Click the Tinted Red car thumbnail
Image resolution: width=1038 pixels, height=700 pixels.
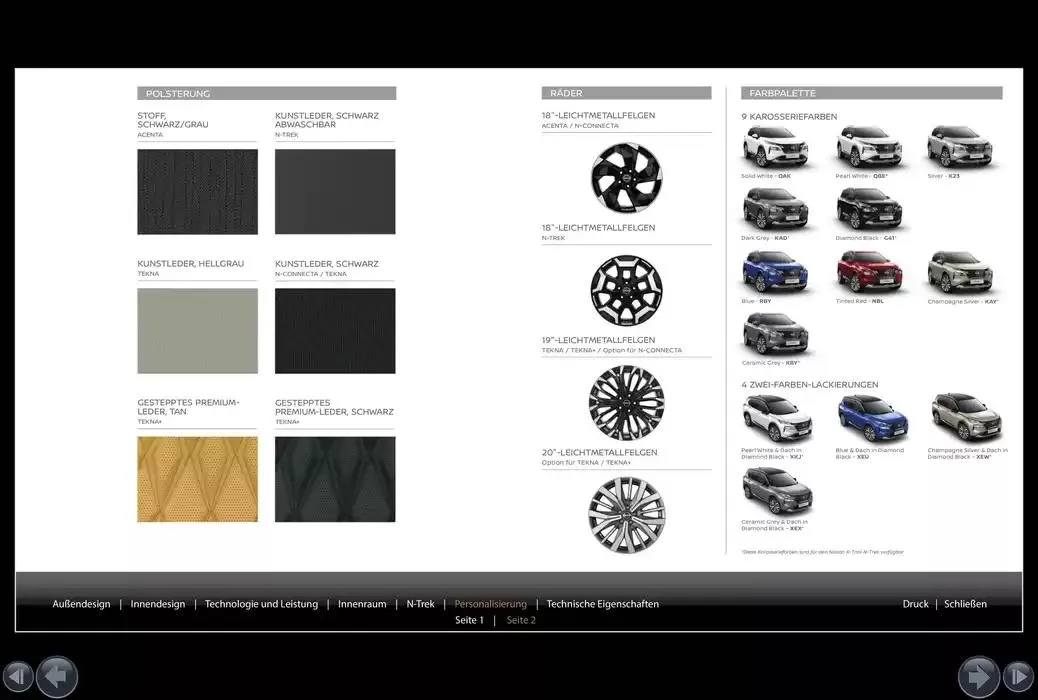[869, 272]
